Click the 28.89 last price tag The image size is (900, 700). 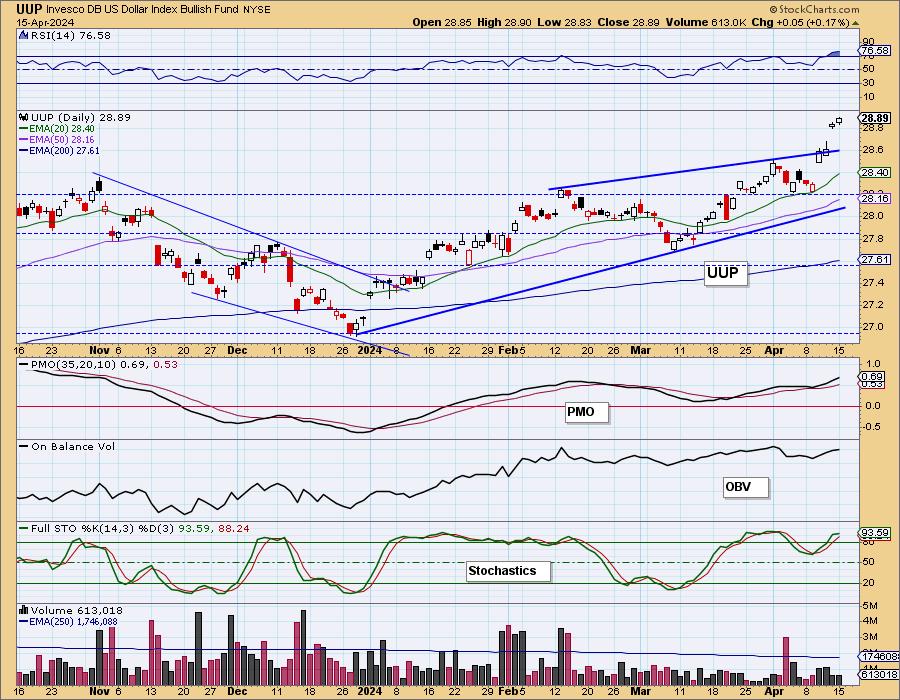click(875, 118)
